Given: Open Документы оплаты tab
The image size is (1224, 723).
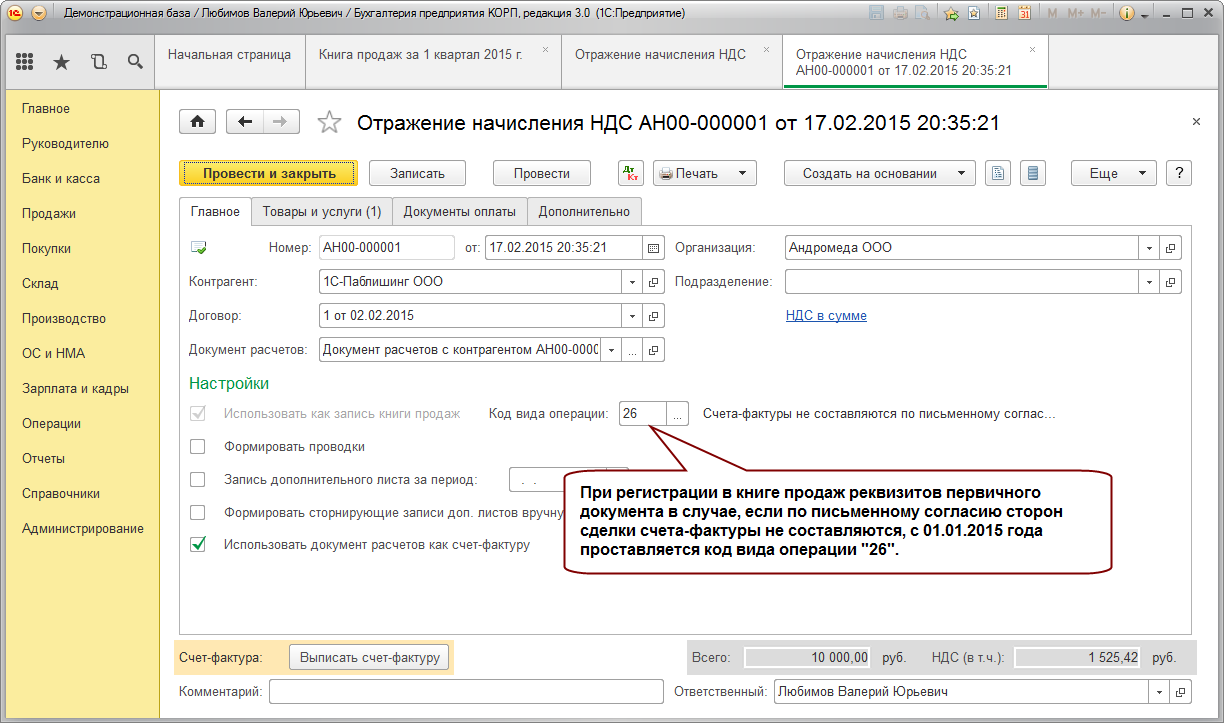Looking at the screenshot, I should 460,211.
